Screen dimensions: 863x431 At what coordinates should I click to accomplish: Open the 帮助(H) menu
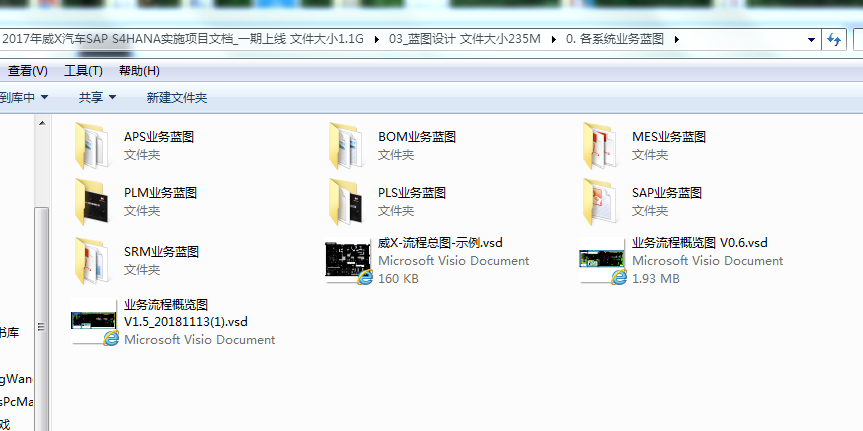click(x=139, y=71)
